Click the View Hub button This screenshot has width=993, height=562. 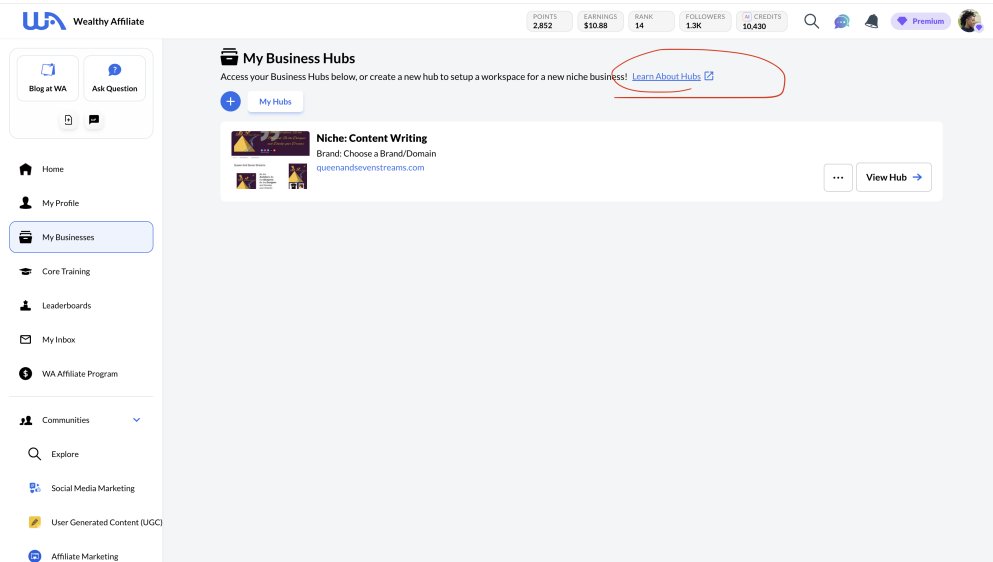tap(894, 177)
